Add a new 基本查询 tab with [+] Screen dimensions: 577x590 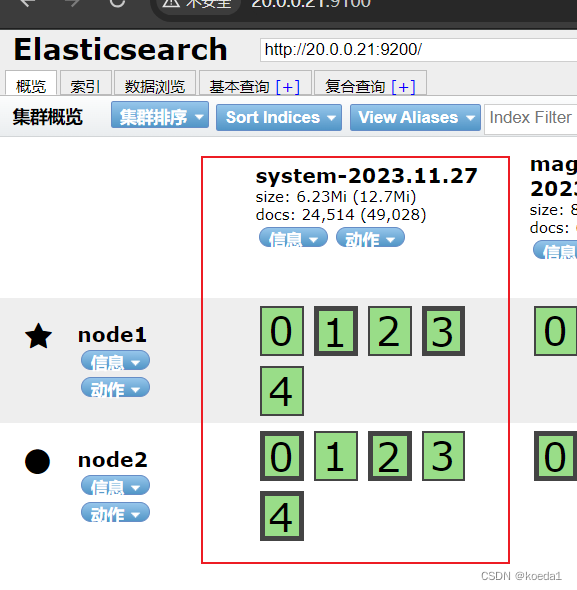point(288,87)
